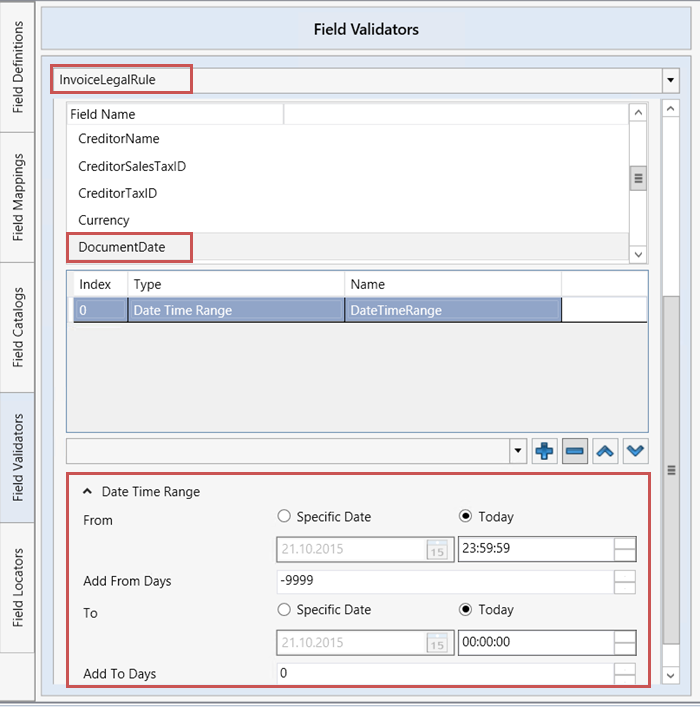This screenshot has height=707, width=700.
Task: Select Specific Date radio under To
Action: pos(284,610)
